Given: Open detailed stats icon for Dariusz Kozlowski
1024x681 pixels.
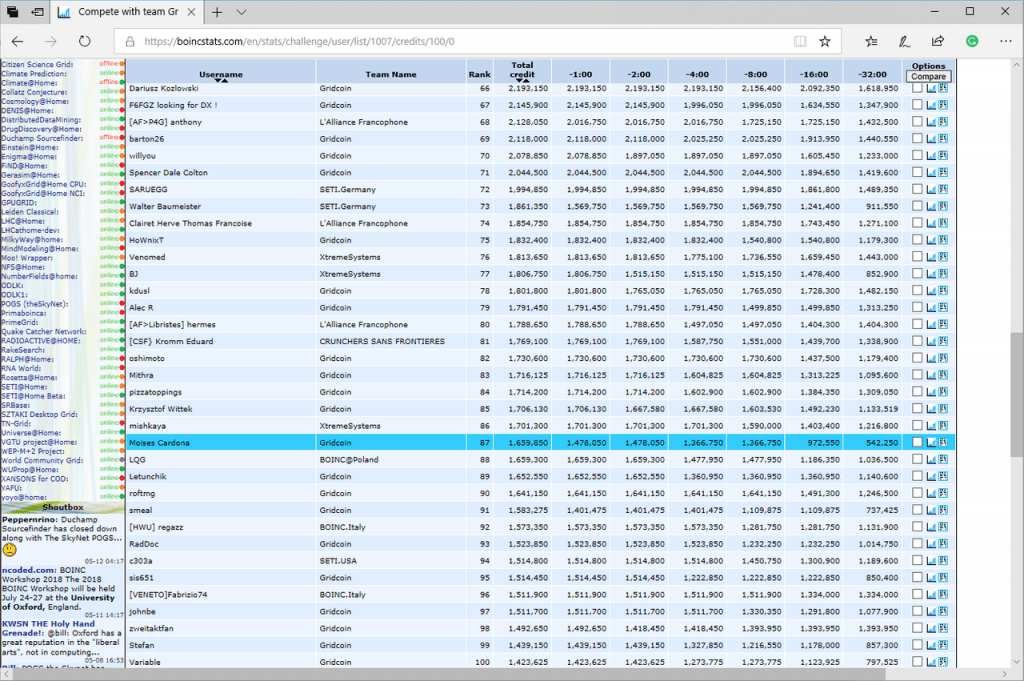Looking at the screenshot, I should pyautogui.click(x=943, y=88).
